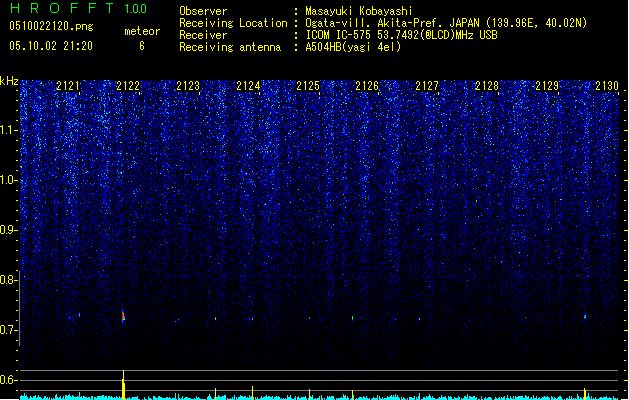Click the 2128 time marker
This screenshot has height=400, width=629.
487,86
